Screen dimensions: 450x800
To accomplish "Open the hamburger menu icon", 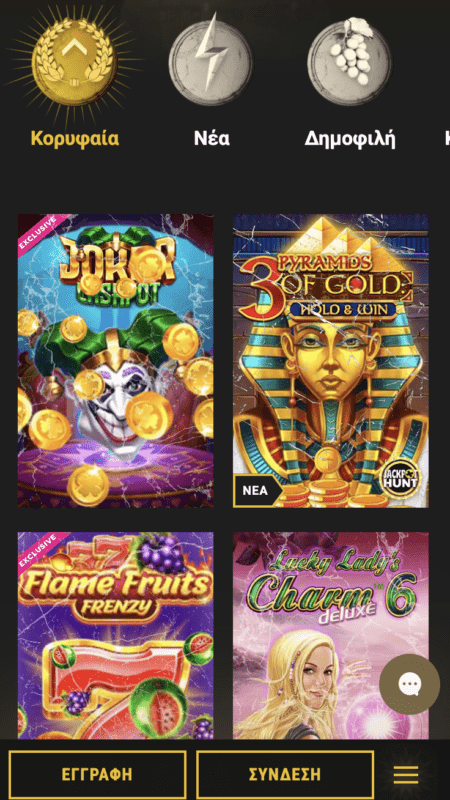I will [406, 775].
